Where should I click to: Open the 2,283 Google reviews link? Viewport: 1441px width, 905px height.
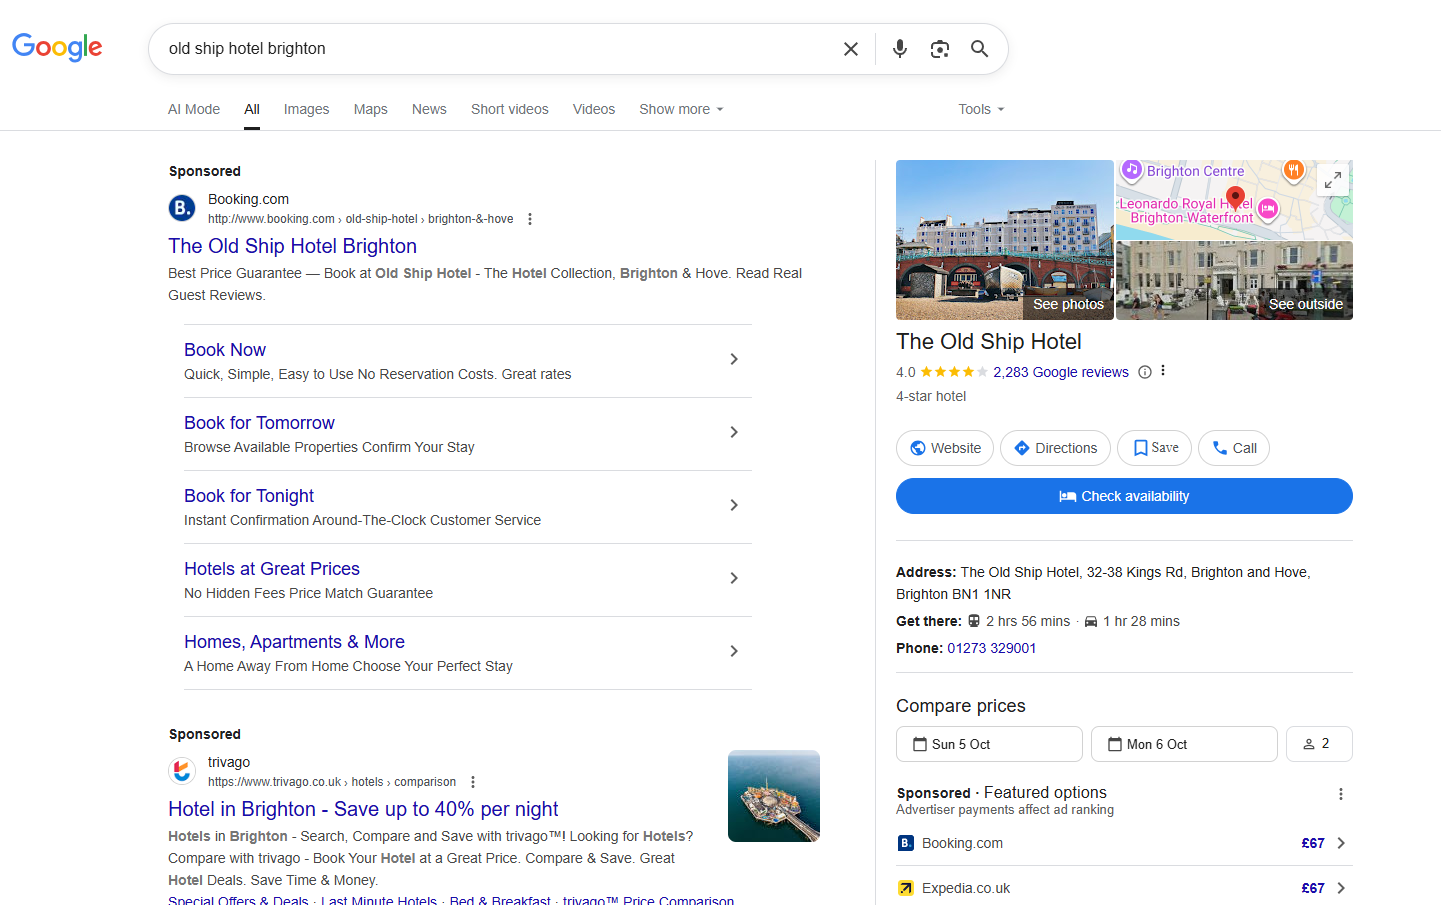[1060, 372]
